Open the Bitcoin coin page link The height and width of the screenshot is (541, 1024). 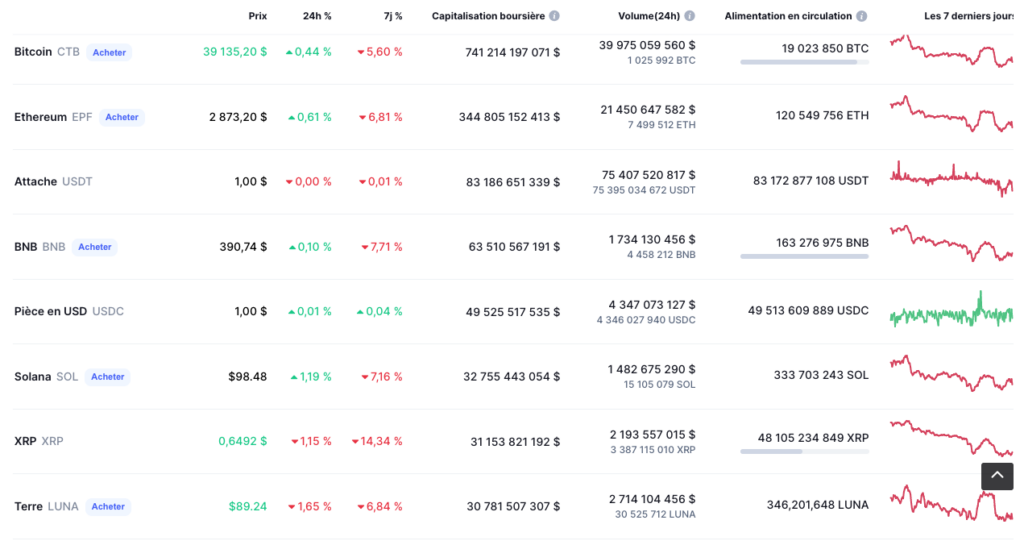coord(33,52)
